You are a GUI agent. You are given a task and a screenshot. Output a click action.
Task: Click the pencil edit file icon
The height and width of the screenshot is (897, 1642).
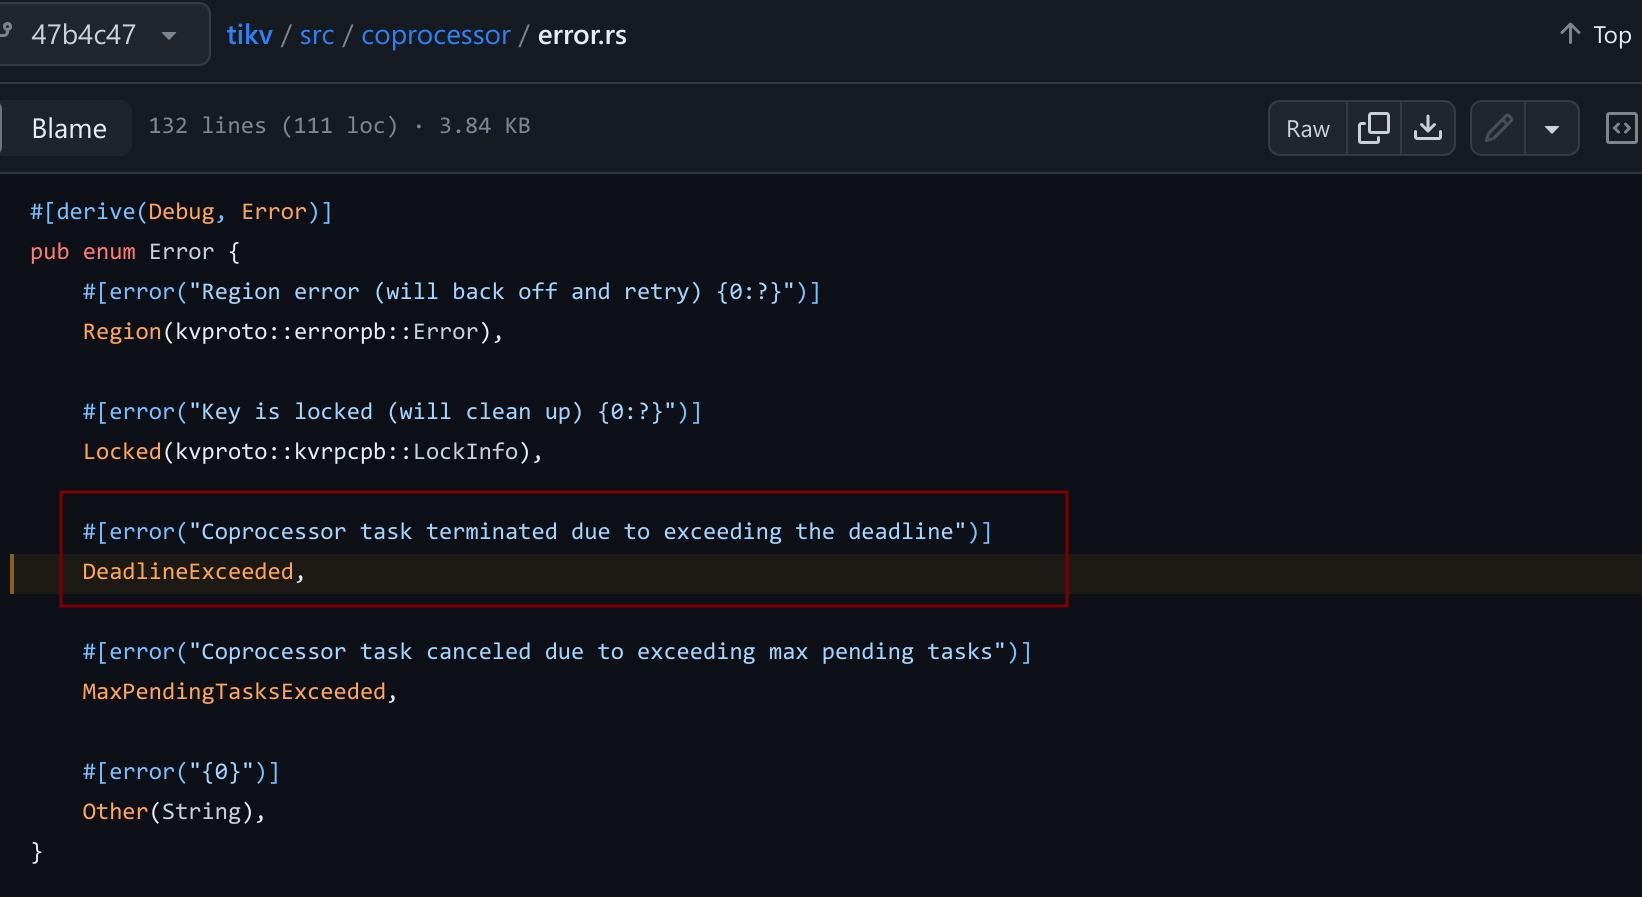click(x=1498, y=128)
